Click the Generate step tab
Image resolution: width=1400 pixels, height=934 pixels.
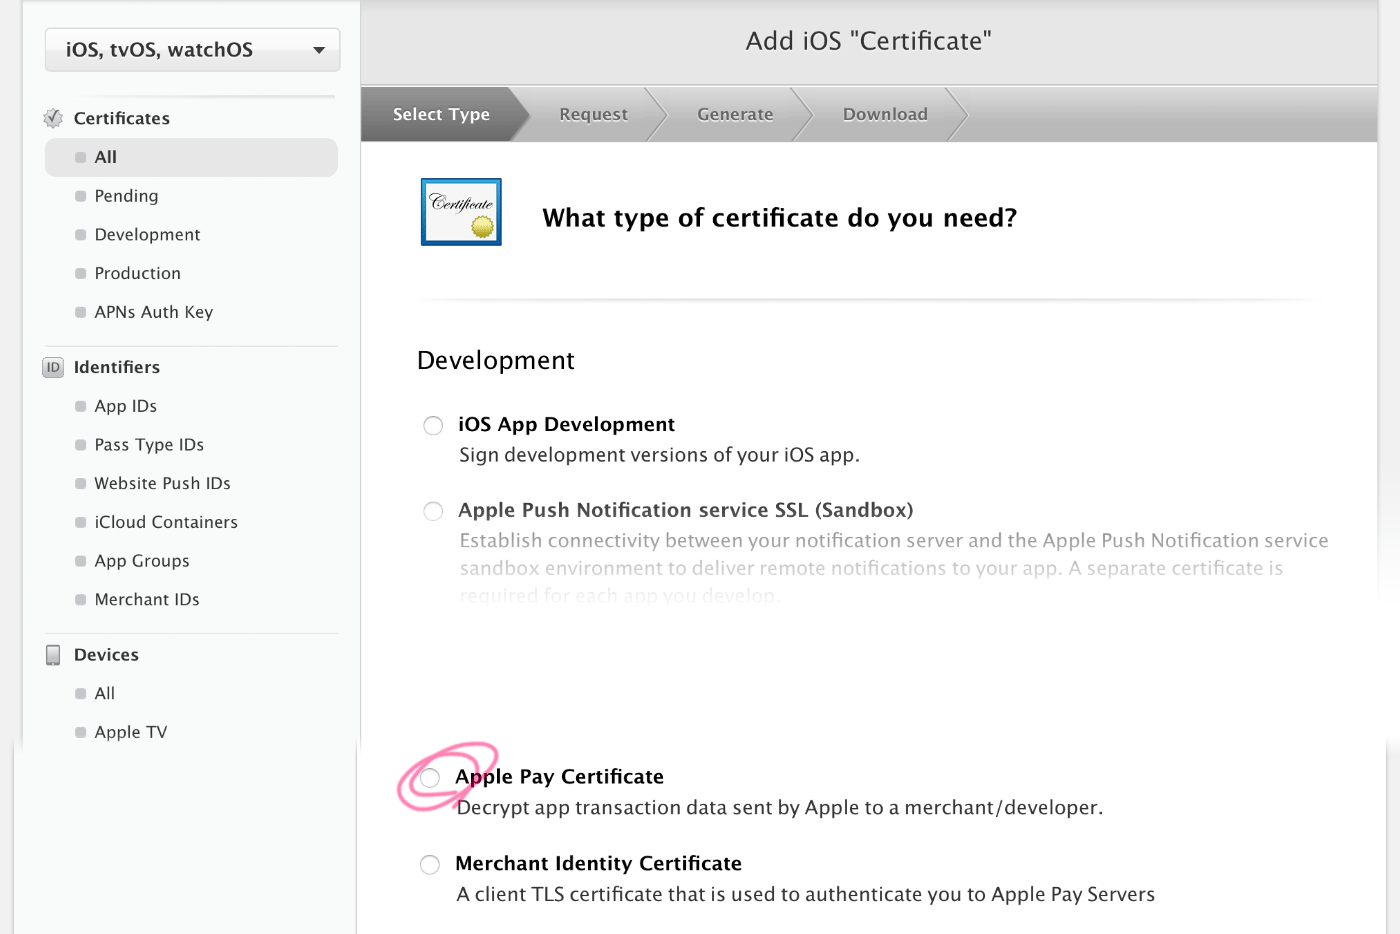coord(735,114)
